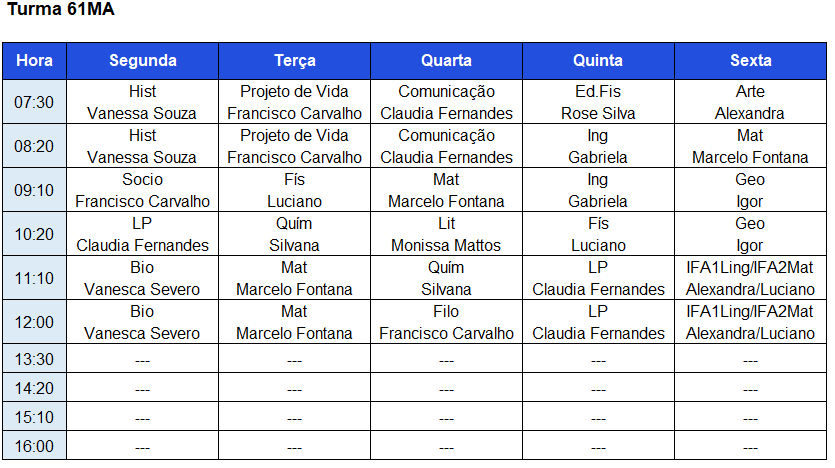Select the LP Claudia Fernandes cell on Segunda

click(x=142, y=234)
